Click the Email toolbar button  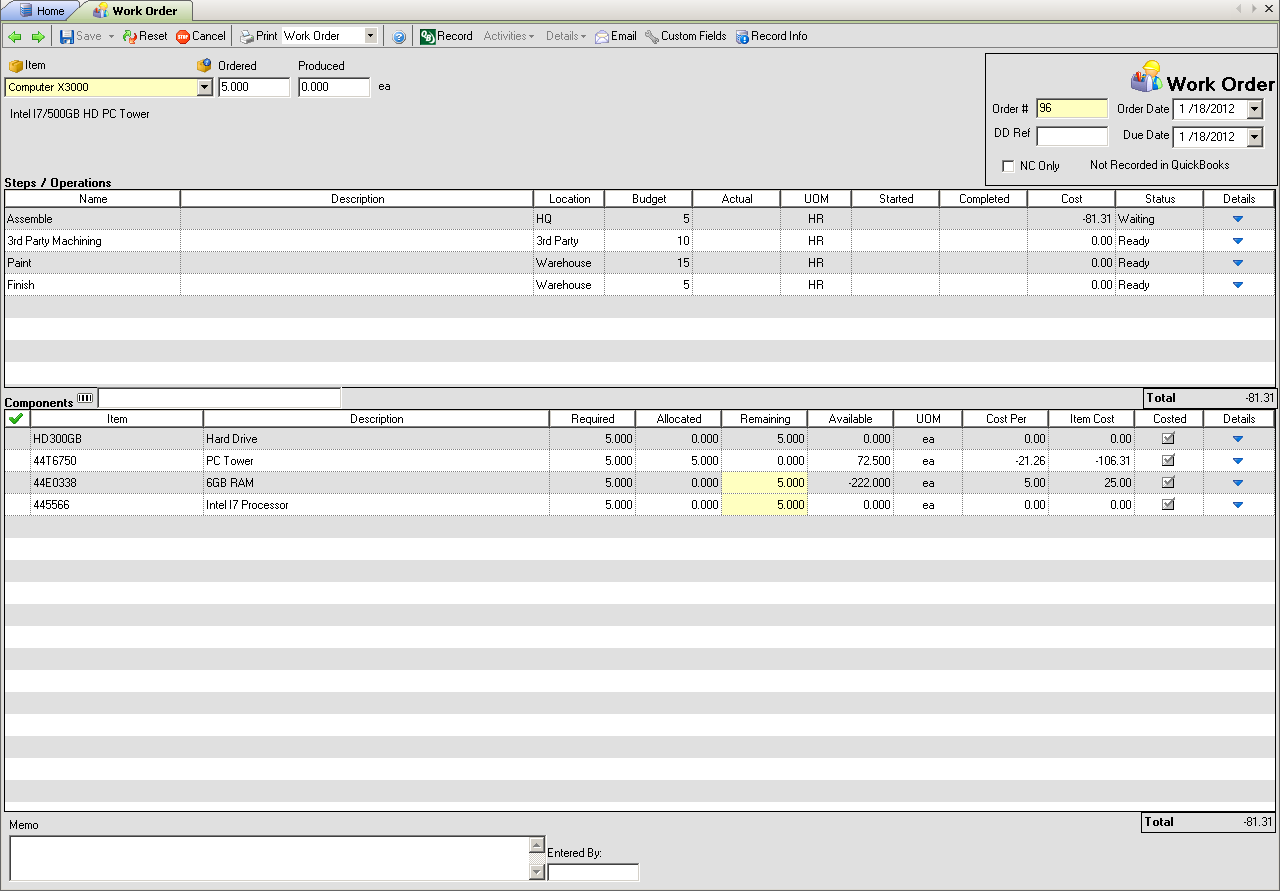coord(616,36)
